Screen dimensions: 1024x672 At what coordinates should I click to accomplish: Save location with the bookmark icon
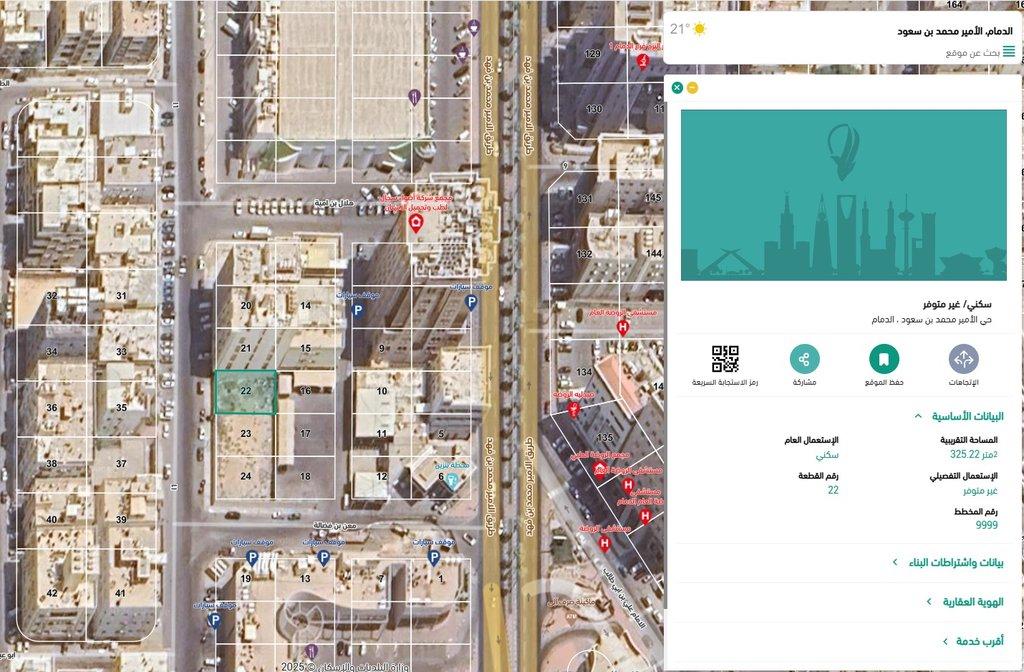coord(884,359)
